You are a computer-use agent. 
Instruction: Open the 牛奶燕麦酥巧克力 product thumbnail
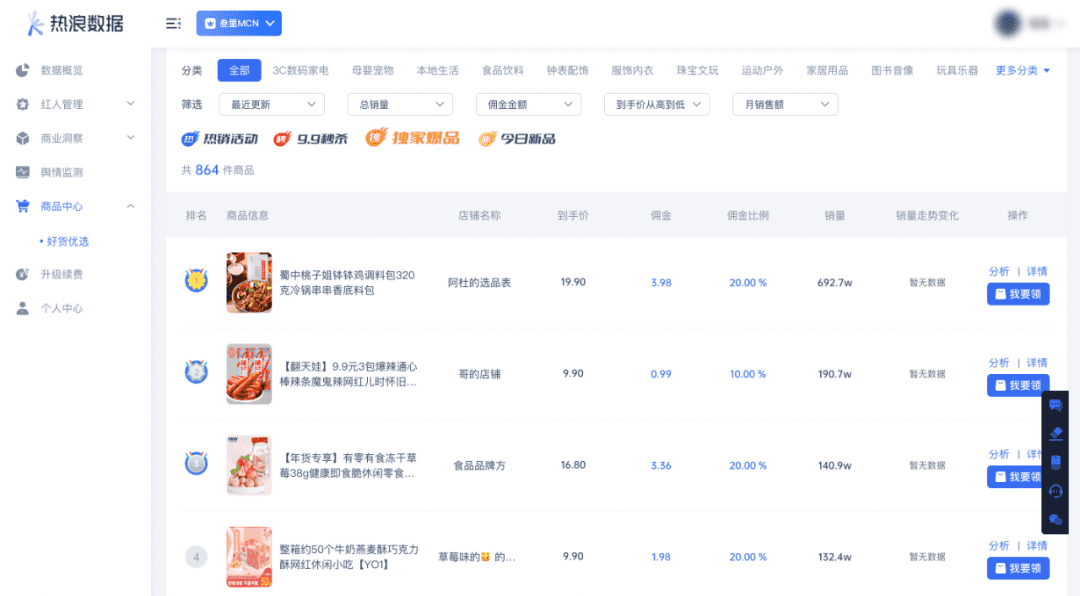tap(249, 557)
